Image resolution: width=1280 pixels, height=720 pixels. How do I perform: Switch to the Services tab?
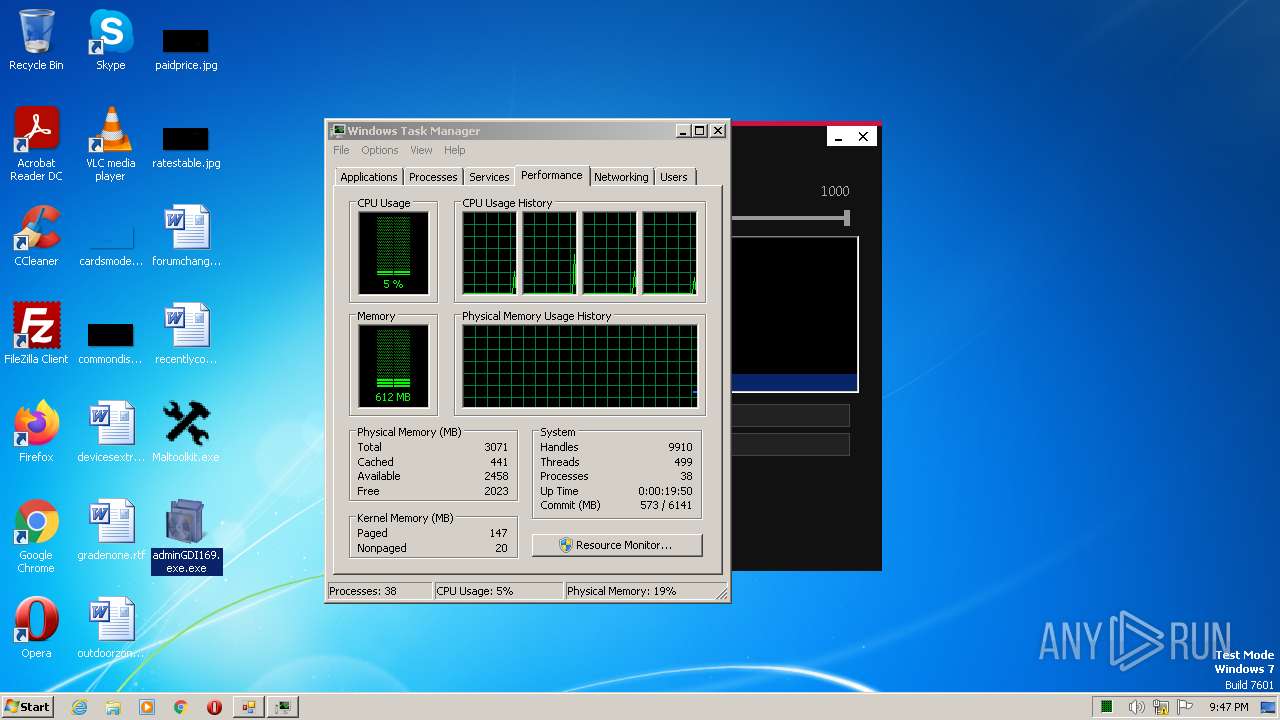pyautogui.click(x=489, y=177)
